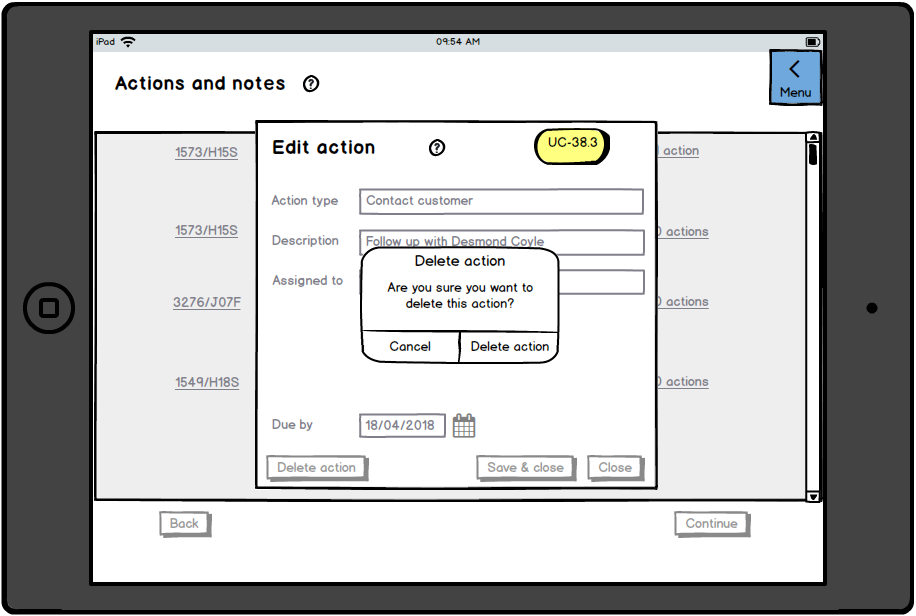Click the Back button

pos(185,524)
